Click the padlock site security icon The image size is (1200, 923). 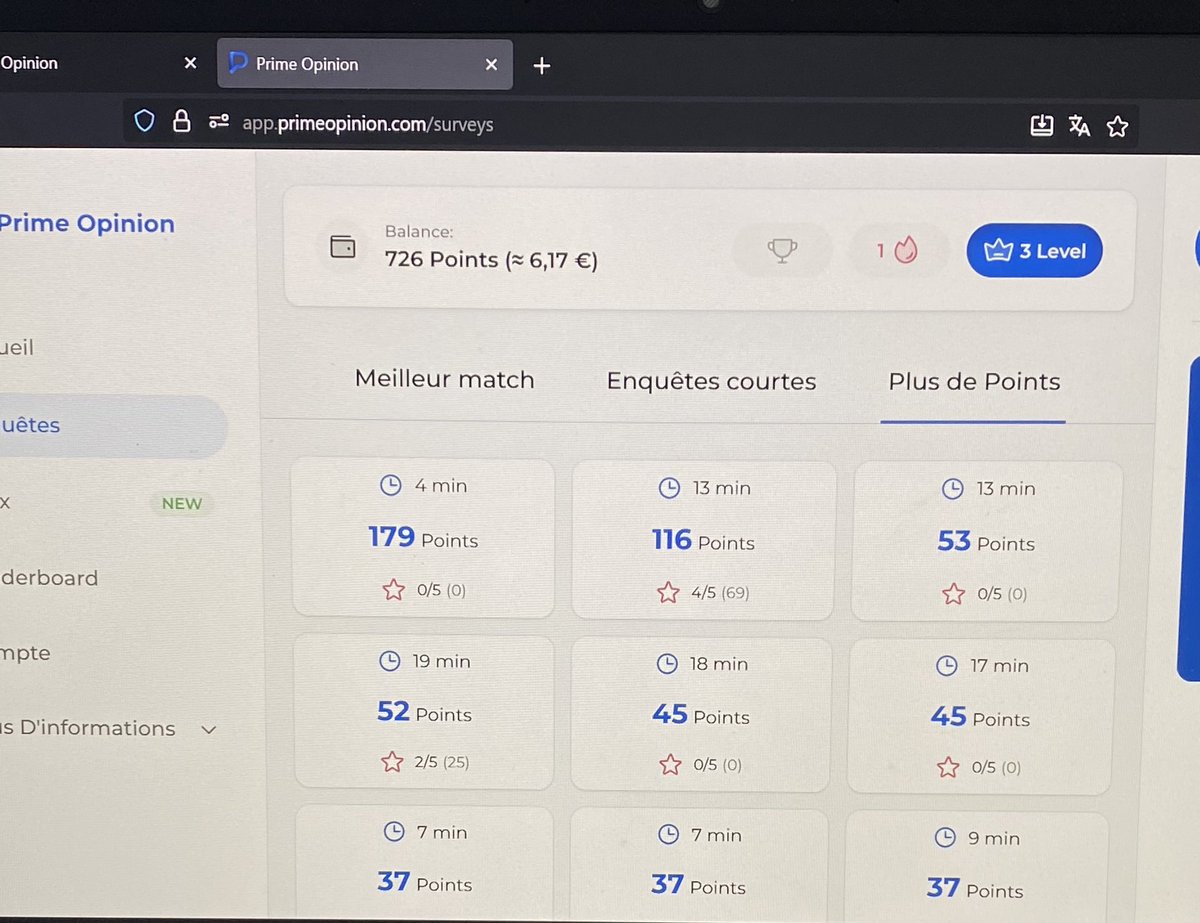click(181, 121)
